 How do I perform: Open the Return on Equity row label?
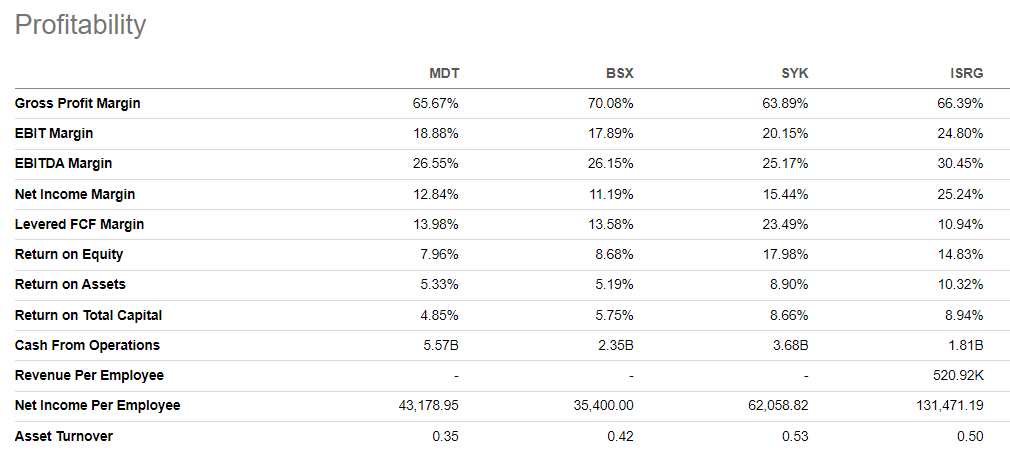coord(69,254)
